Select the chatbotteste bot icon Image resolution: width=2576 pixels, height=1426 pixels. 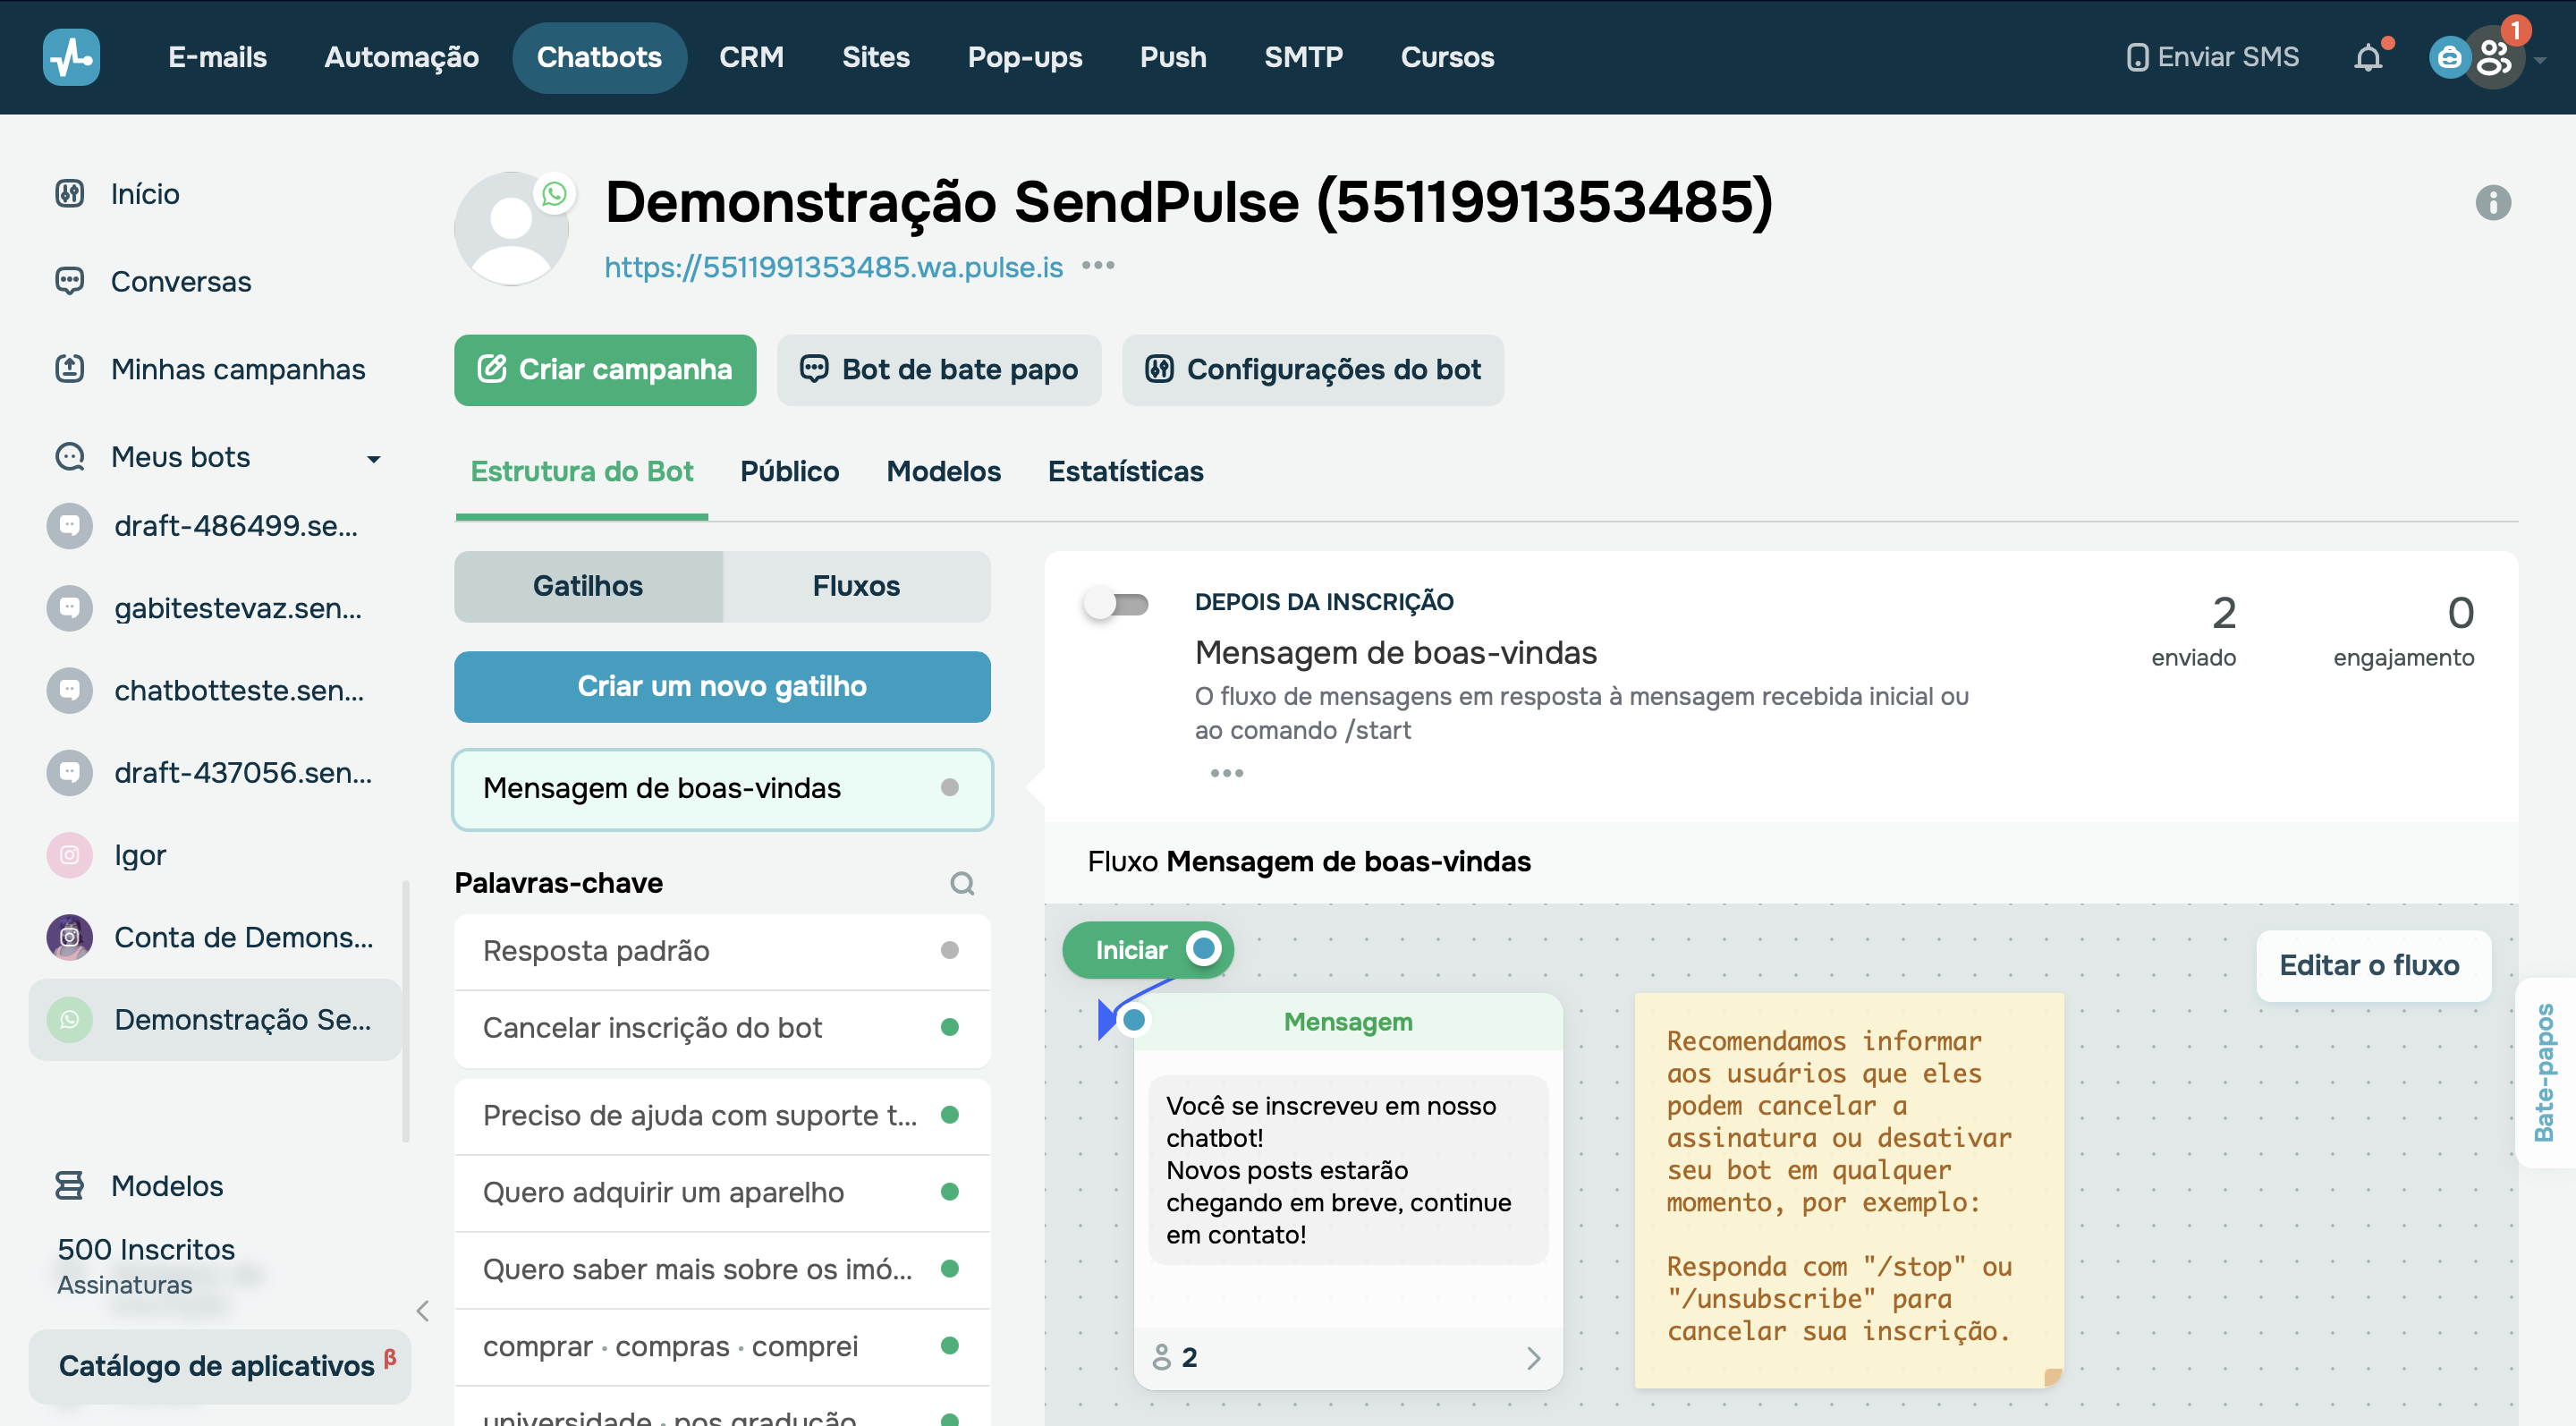[70, 690]
